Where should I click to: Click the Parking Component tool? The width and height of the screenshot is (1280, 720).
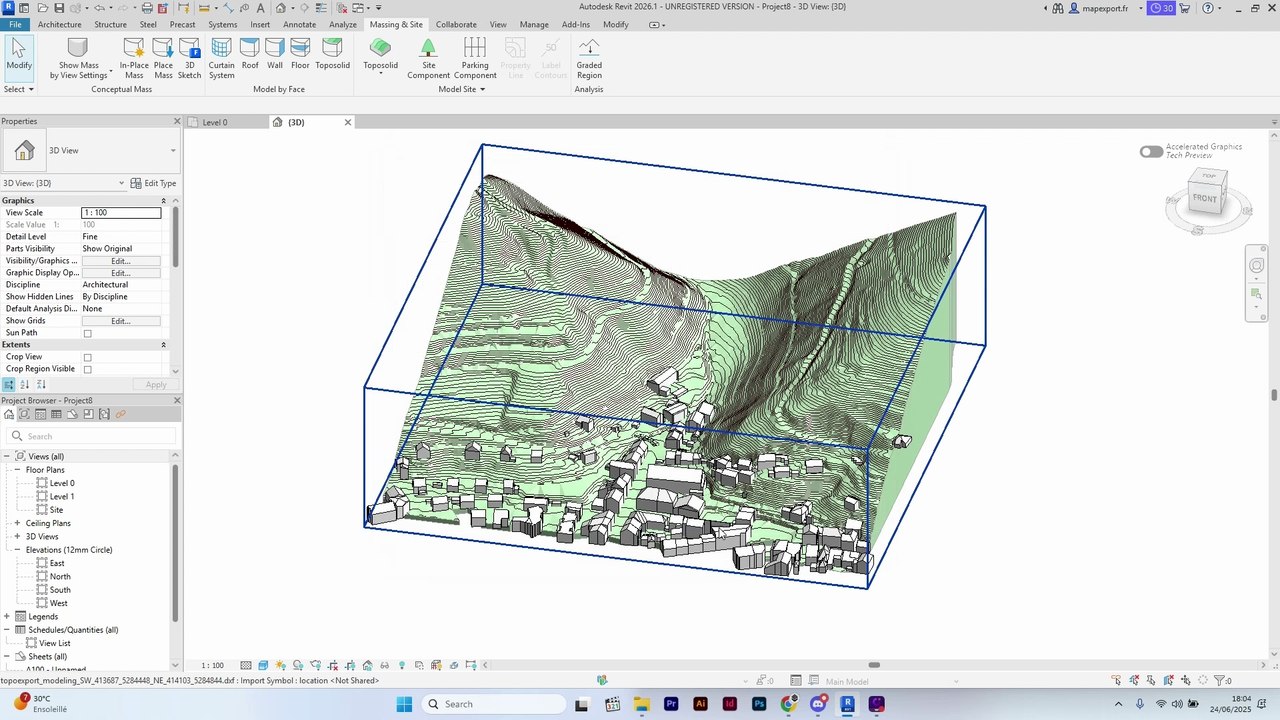[475, 58]
